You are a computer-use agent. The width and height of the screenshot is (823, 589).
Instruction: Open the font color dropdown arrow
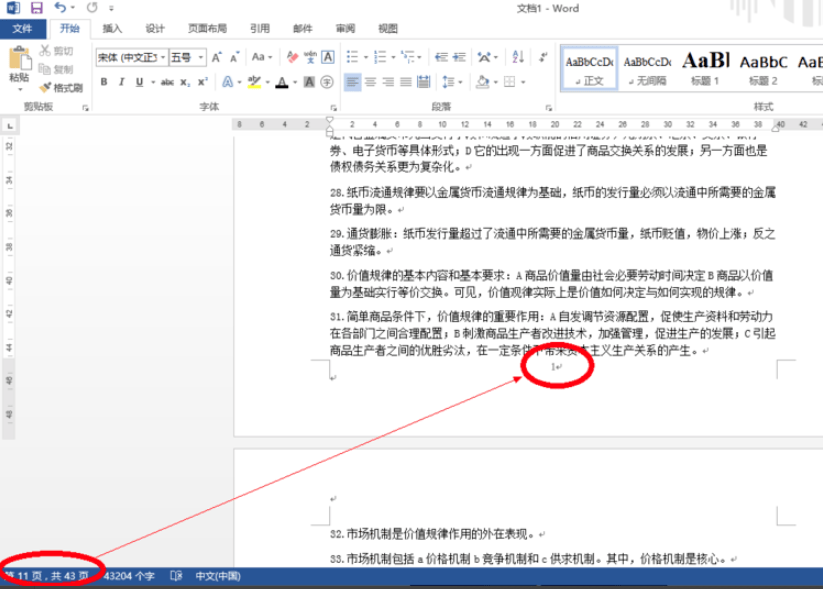(294, 80)
